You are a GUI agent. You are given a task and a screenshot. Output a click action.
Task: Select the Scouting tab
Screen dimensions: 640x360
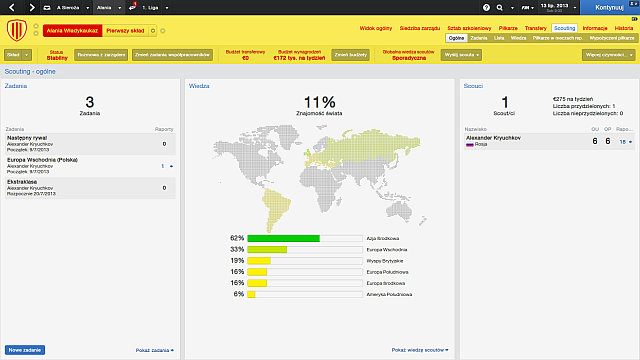pos(564,28)
